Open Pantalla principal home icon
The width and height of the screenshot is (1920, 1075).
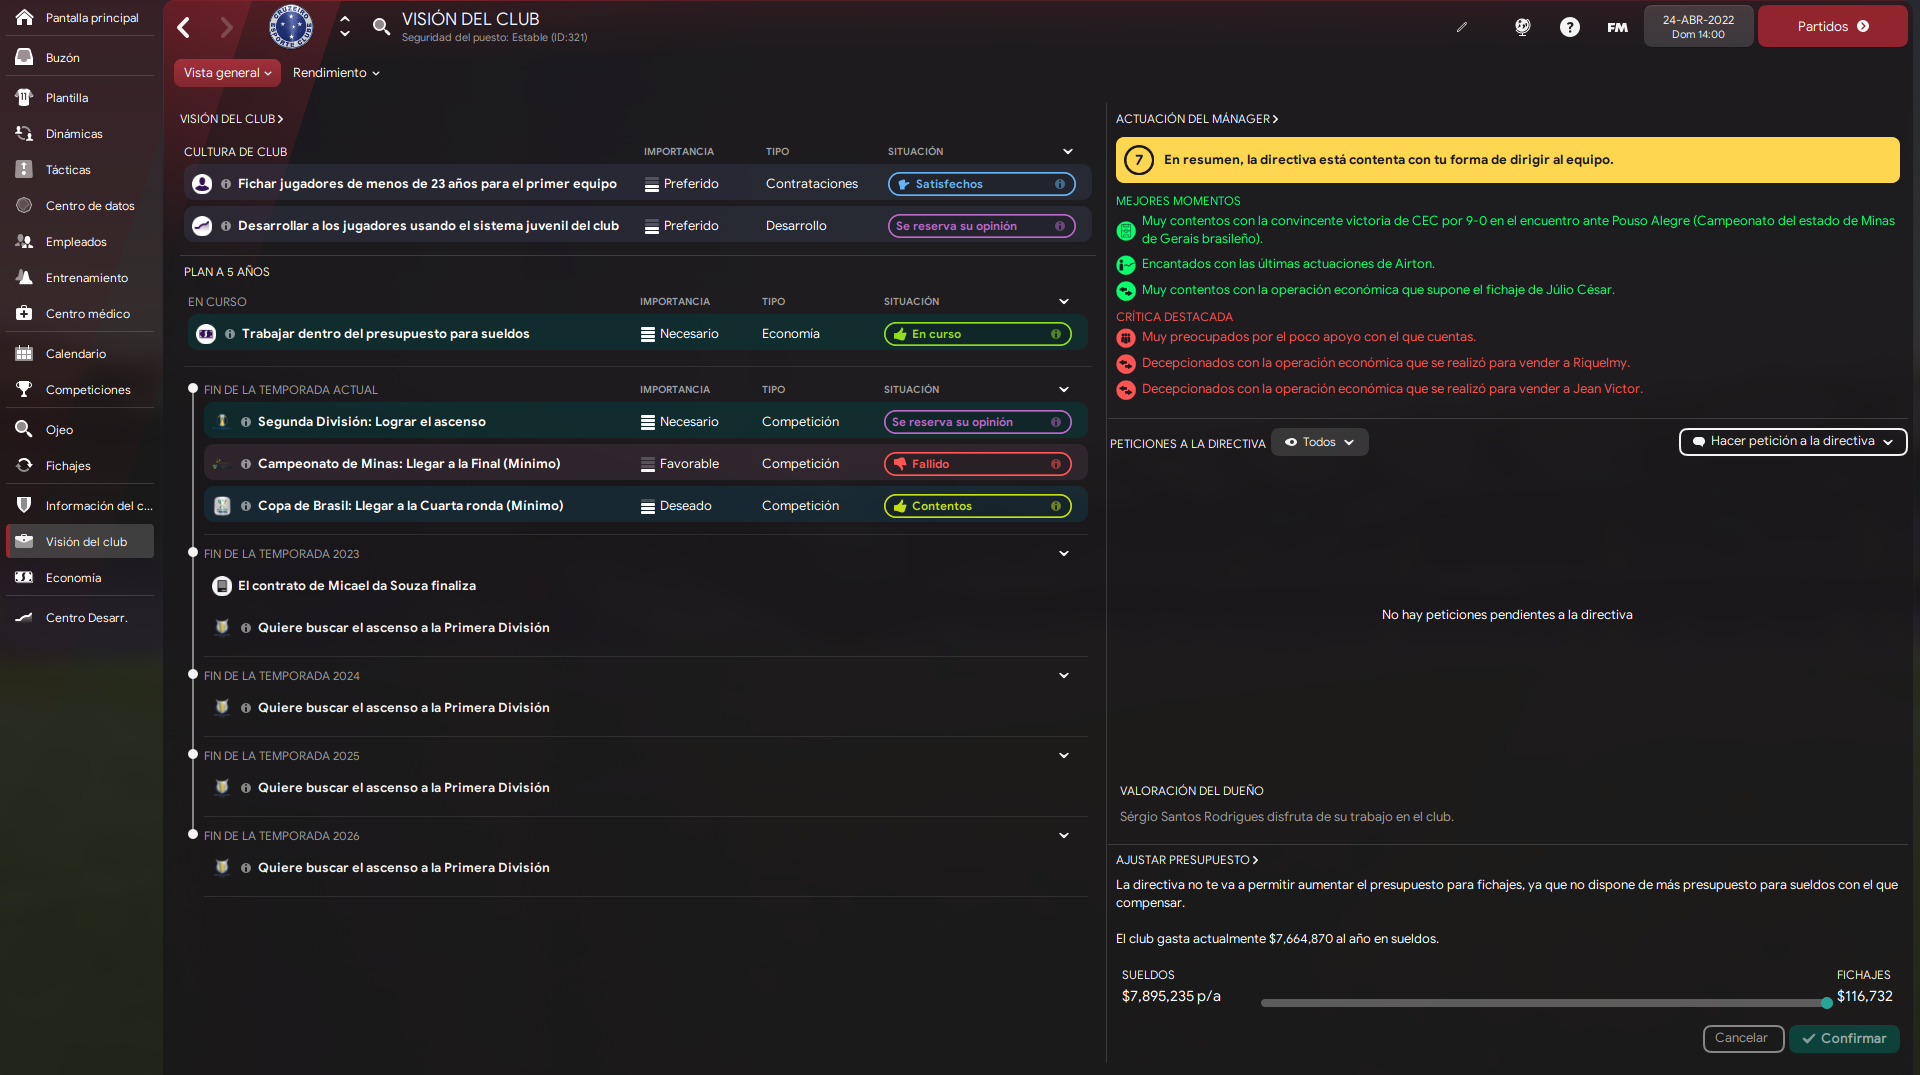24,17
